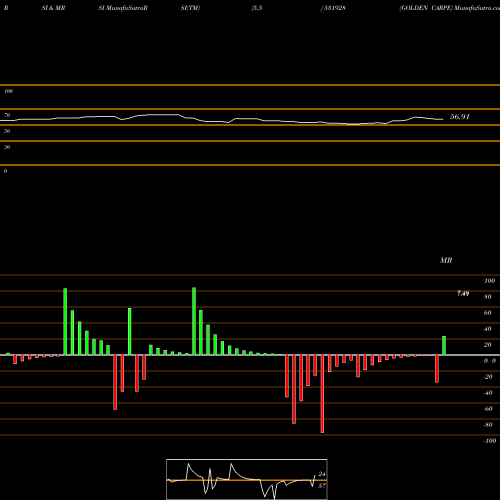Click the 'SI & MR' header text

pyautogui.click(x=53, y=8)
